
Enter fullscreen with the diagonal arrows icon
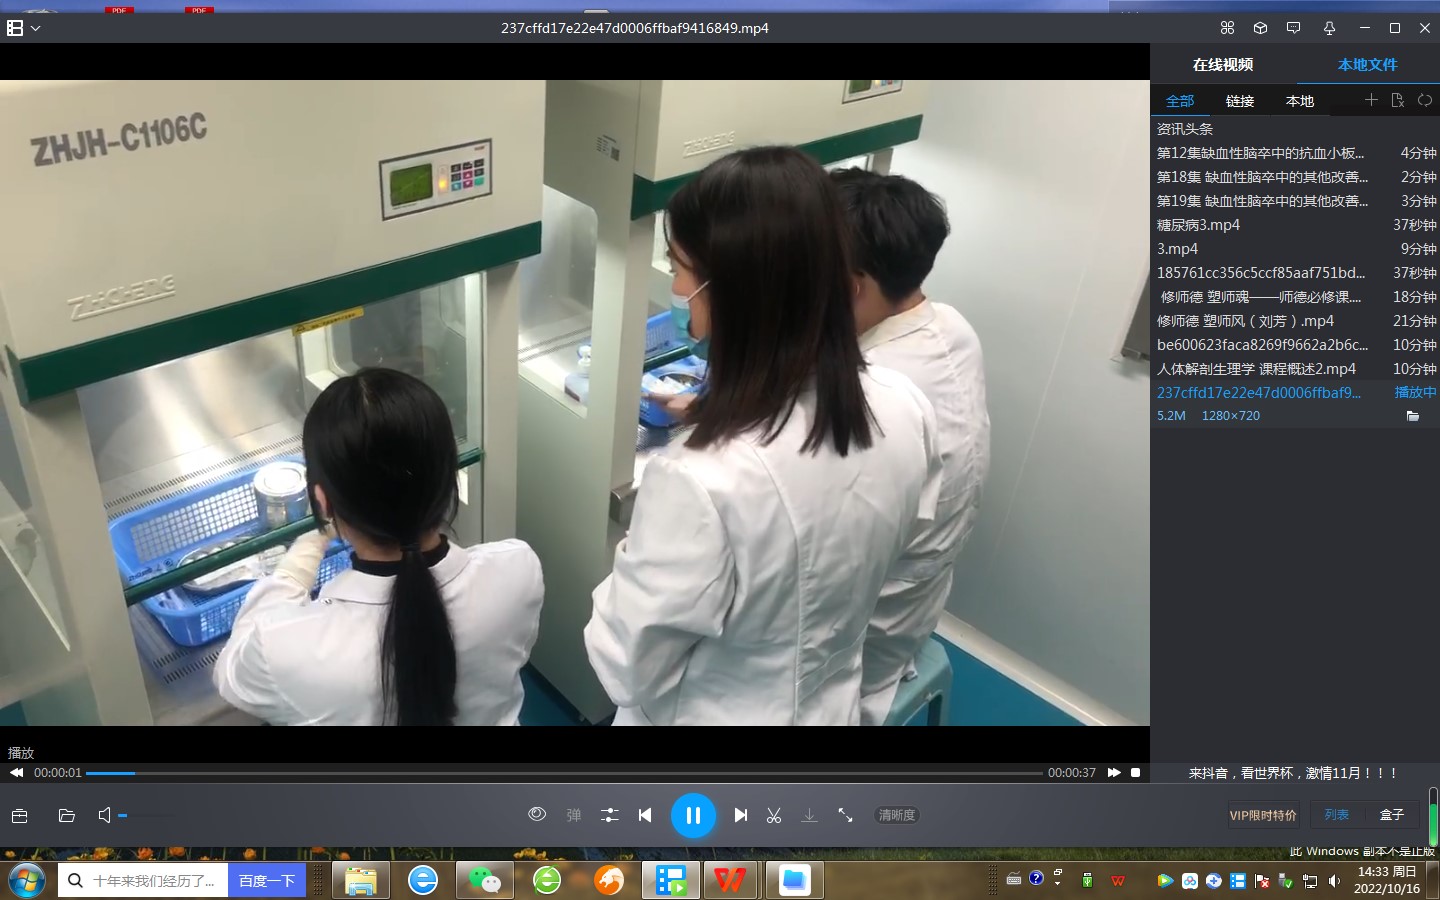click(845, 815)
